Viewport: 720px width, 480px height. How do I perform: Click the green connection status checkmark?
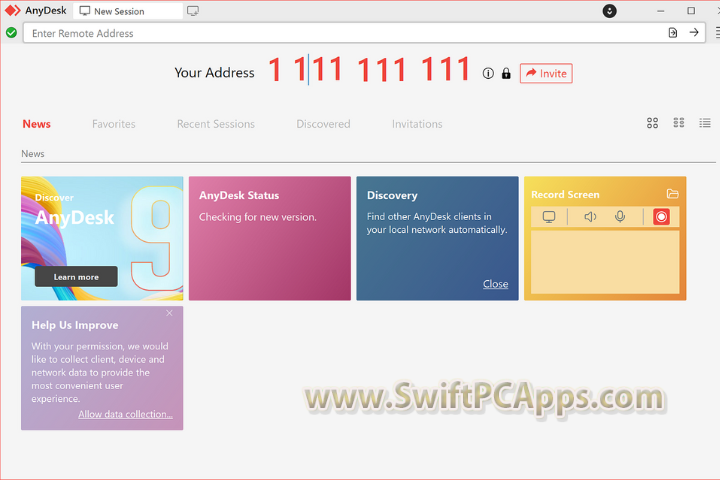[11, 33]
